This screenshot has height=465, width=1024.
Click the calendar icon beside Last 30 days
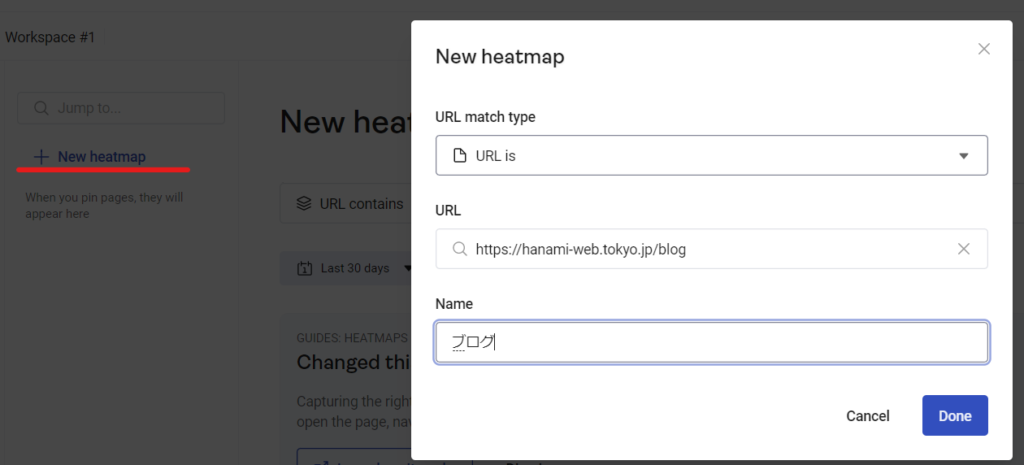(304, 268)
